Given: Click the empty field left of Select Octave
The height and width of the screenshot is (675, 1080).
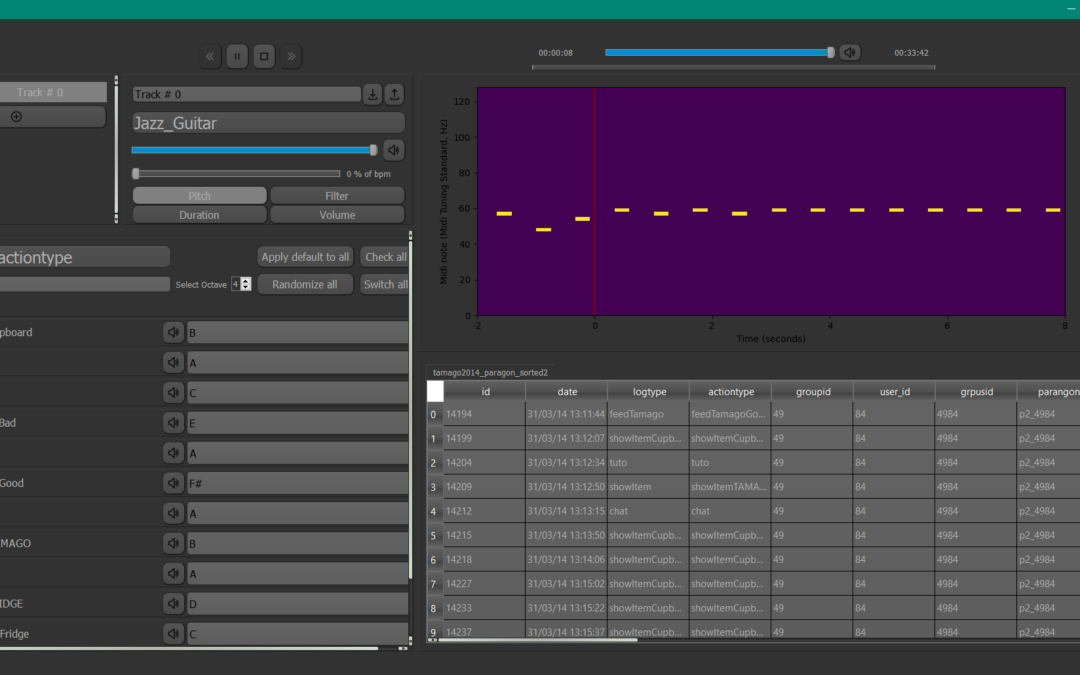Looking at the screenshot, I should point(84,284).
